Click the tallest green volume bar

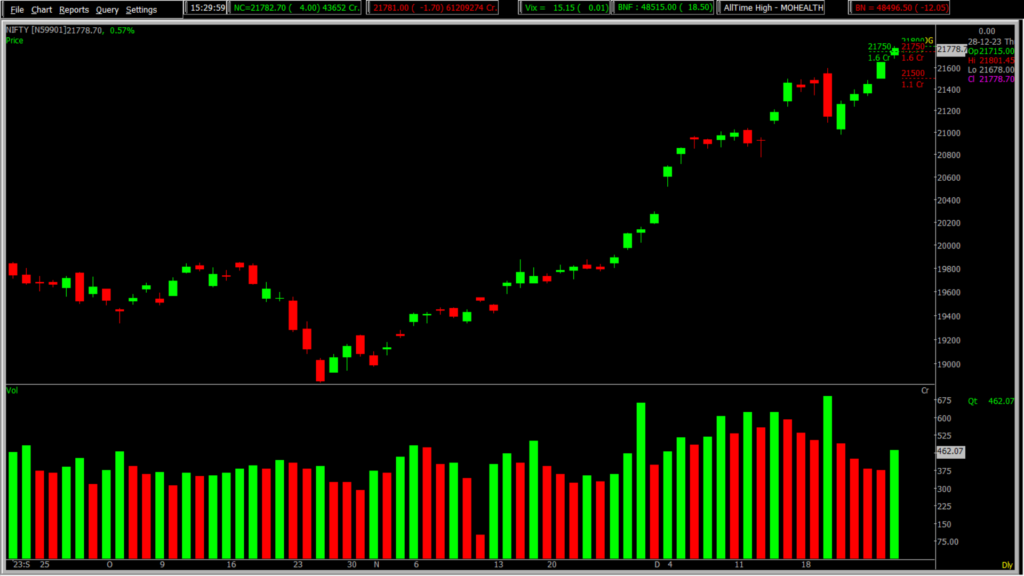(x=828, y=477)
